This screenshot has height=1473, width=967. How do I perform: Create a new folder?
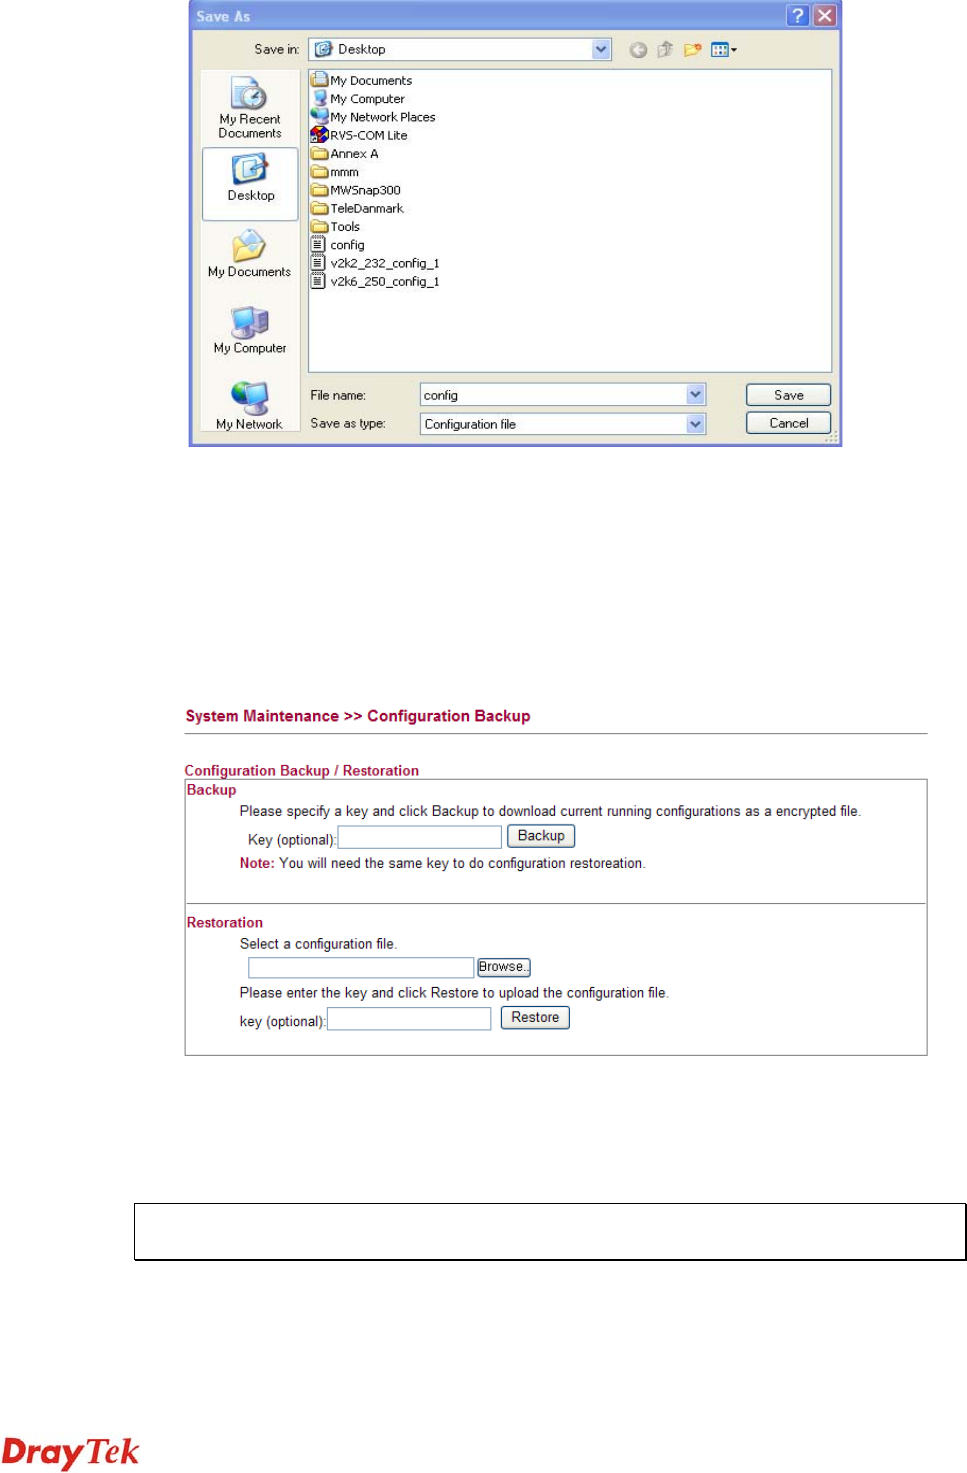point(692,50)
